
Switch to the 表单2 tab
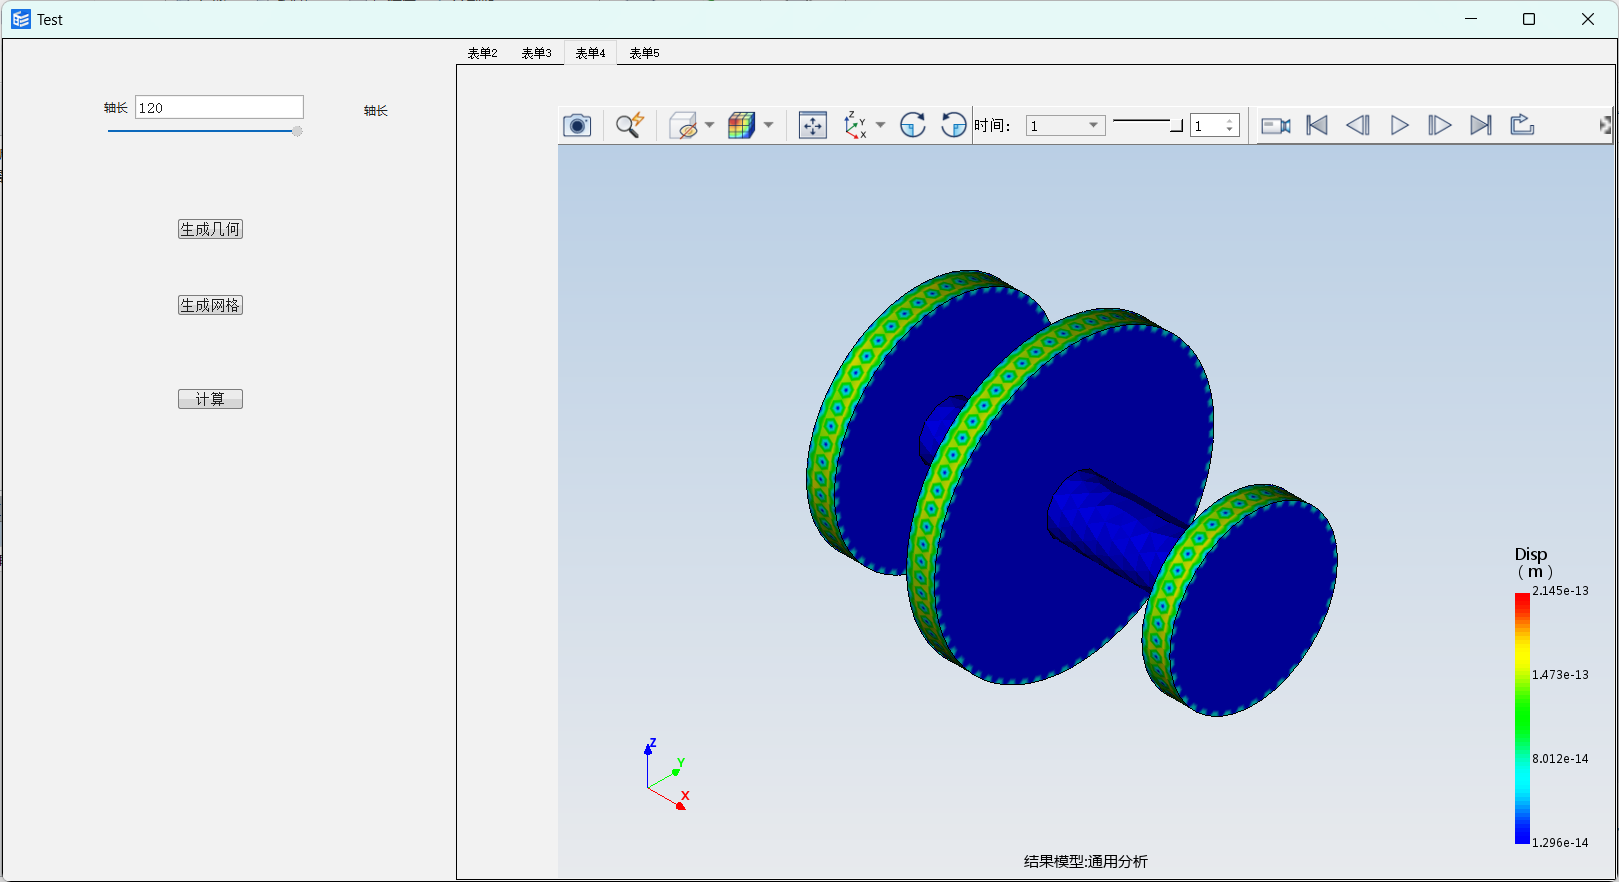pyautogui.click(x=482, y=53)
